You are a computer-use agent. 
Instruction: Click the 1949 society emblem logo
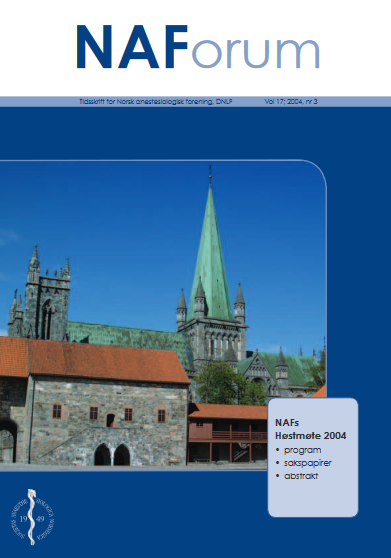tap(32, 517)
